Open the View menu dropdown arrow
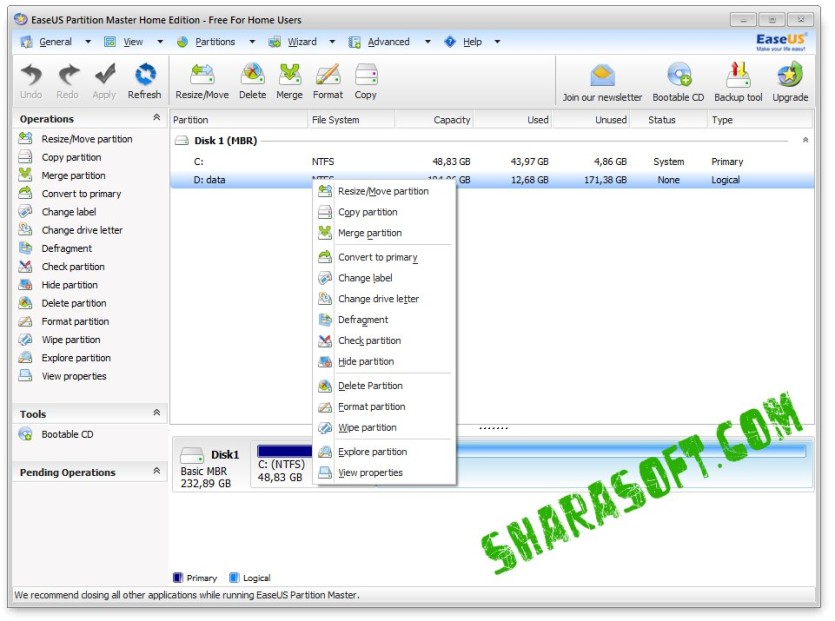The width and height of the screenshot is (835, 621). point(160,42)
